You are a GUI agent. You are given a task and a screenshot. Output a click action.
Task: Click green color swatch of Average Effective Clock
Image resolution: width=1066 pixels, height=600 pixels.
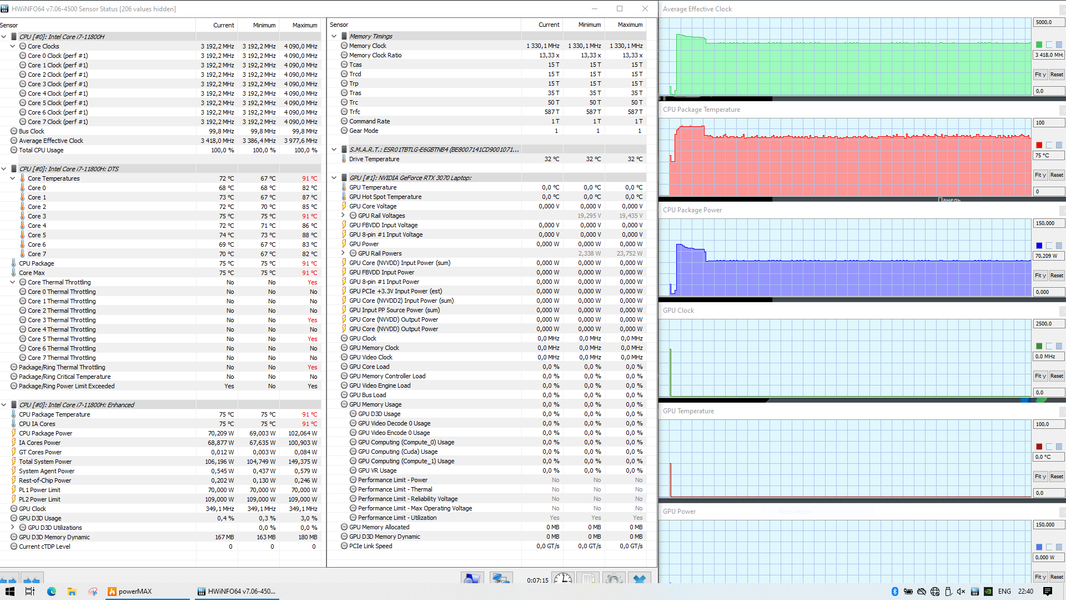click(1039, 45)
